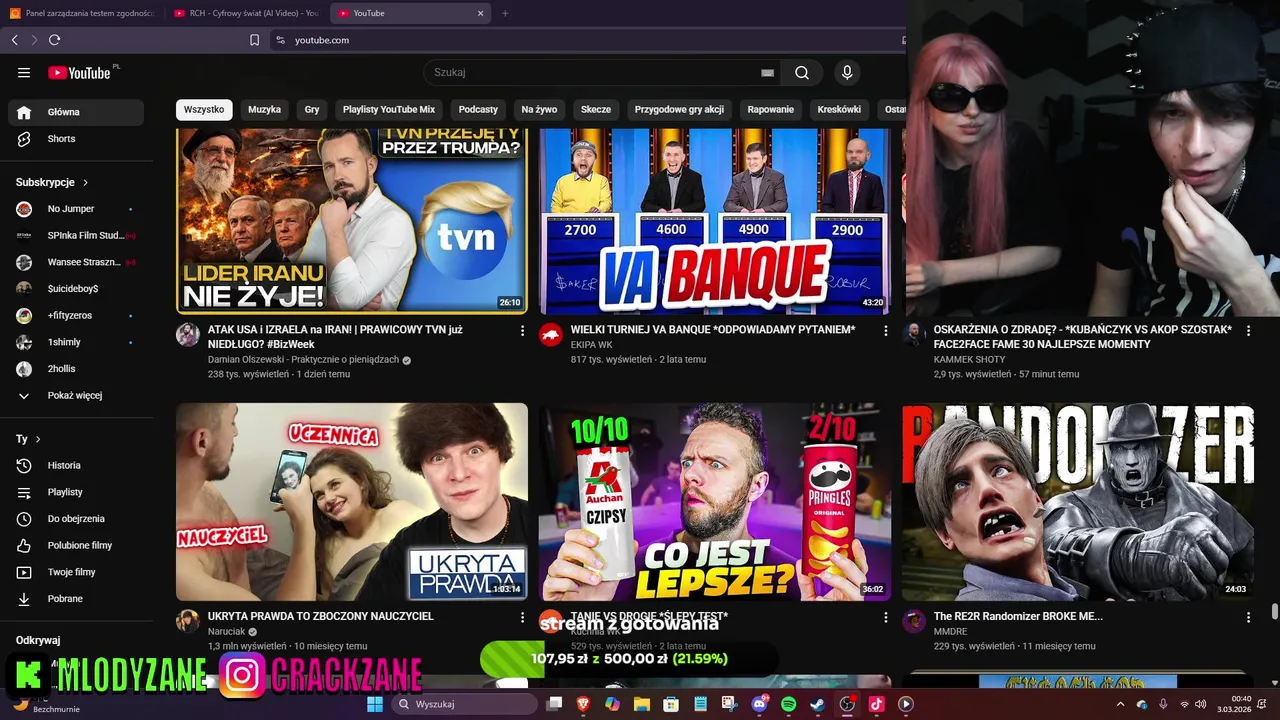Open 2hollis subscription
This screenshot has height=720, width=1280.
[x=76, y=369]
